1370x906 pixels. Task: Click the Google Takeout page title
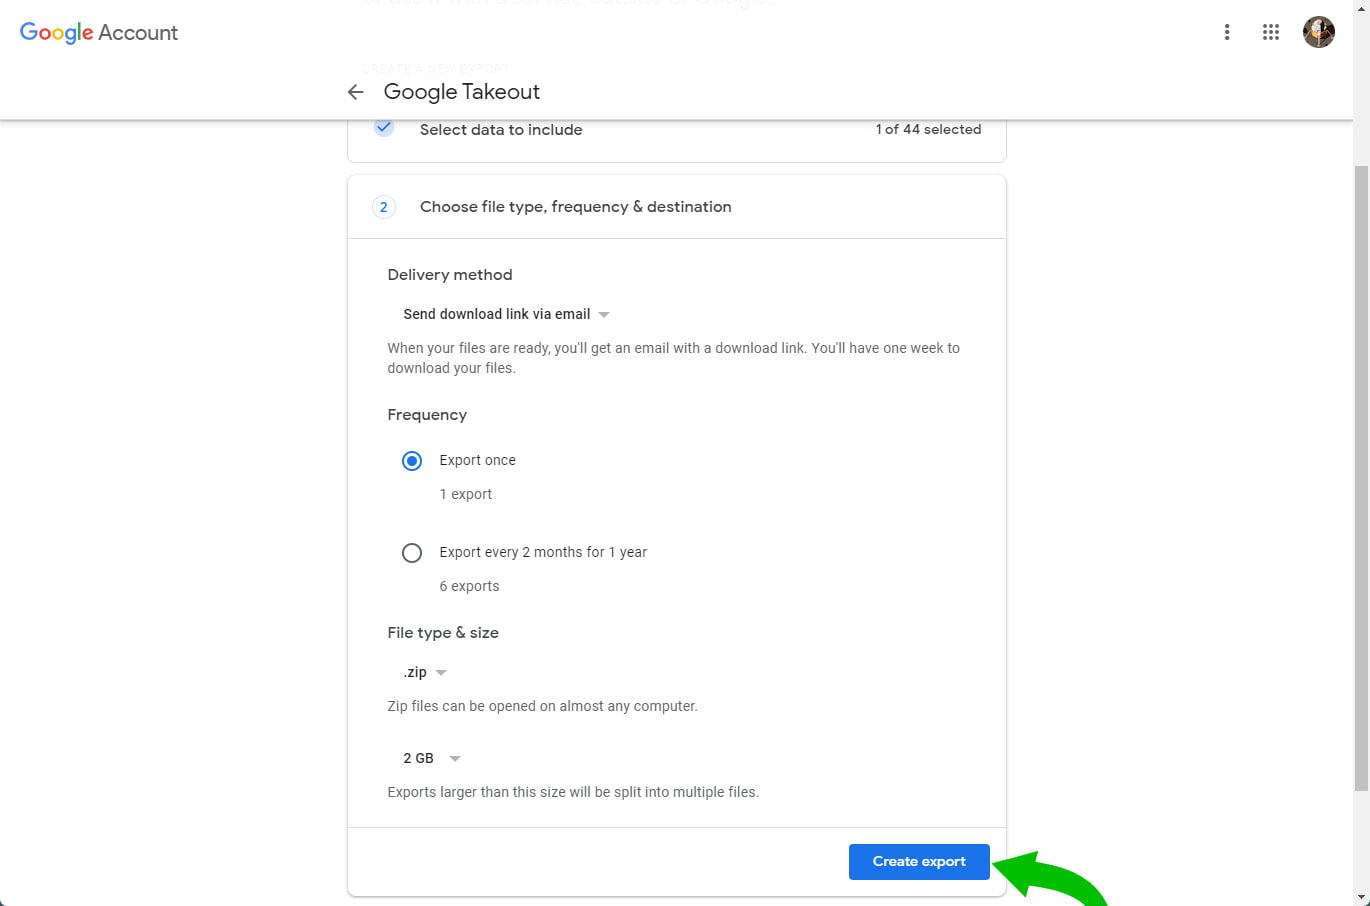pos(461,92)
